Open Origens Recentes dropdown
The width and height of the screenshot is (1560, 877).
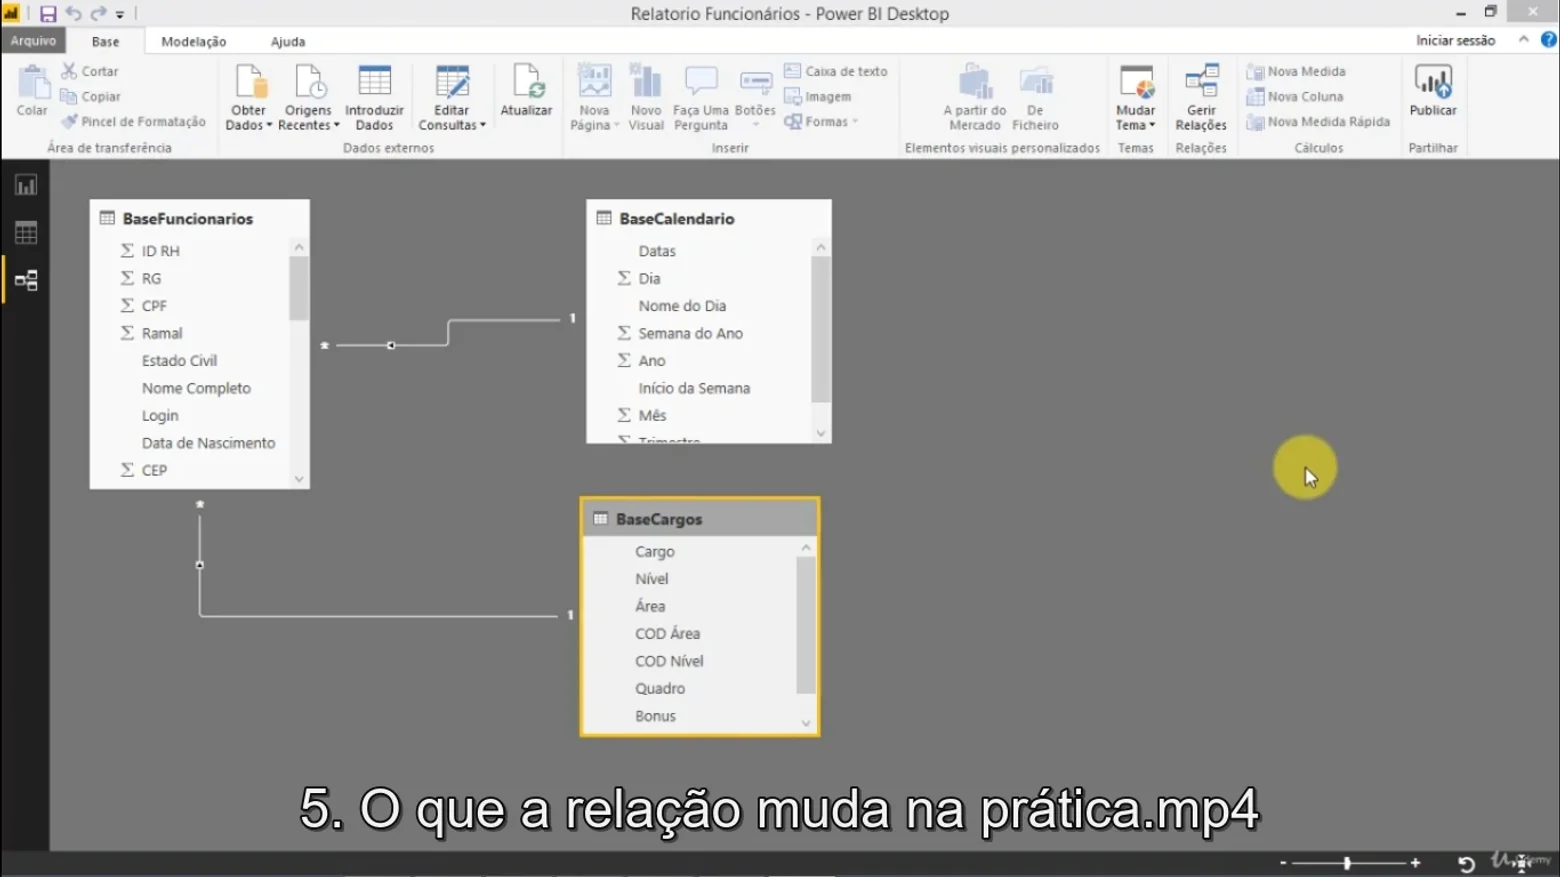tap(308, 97)
